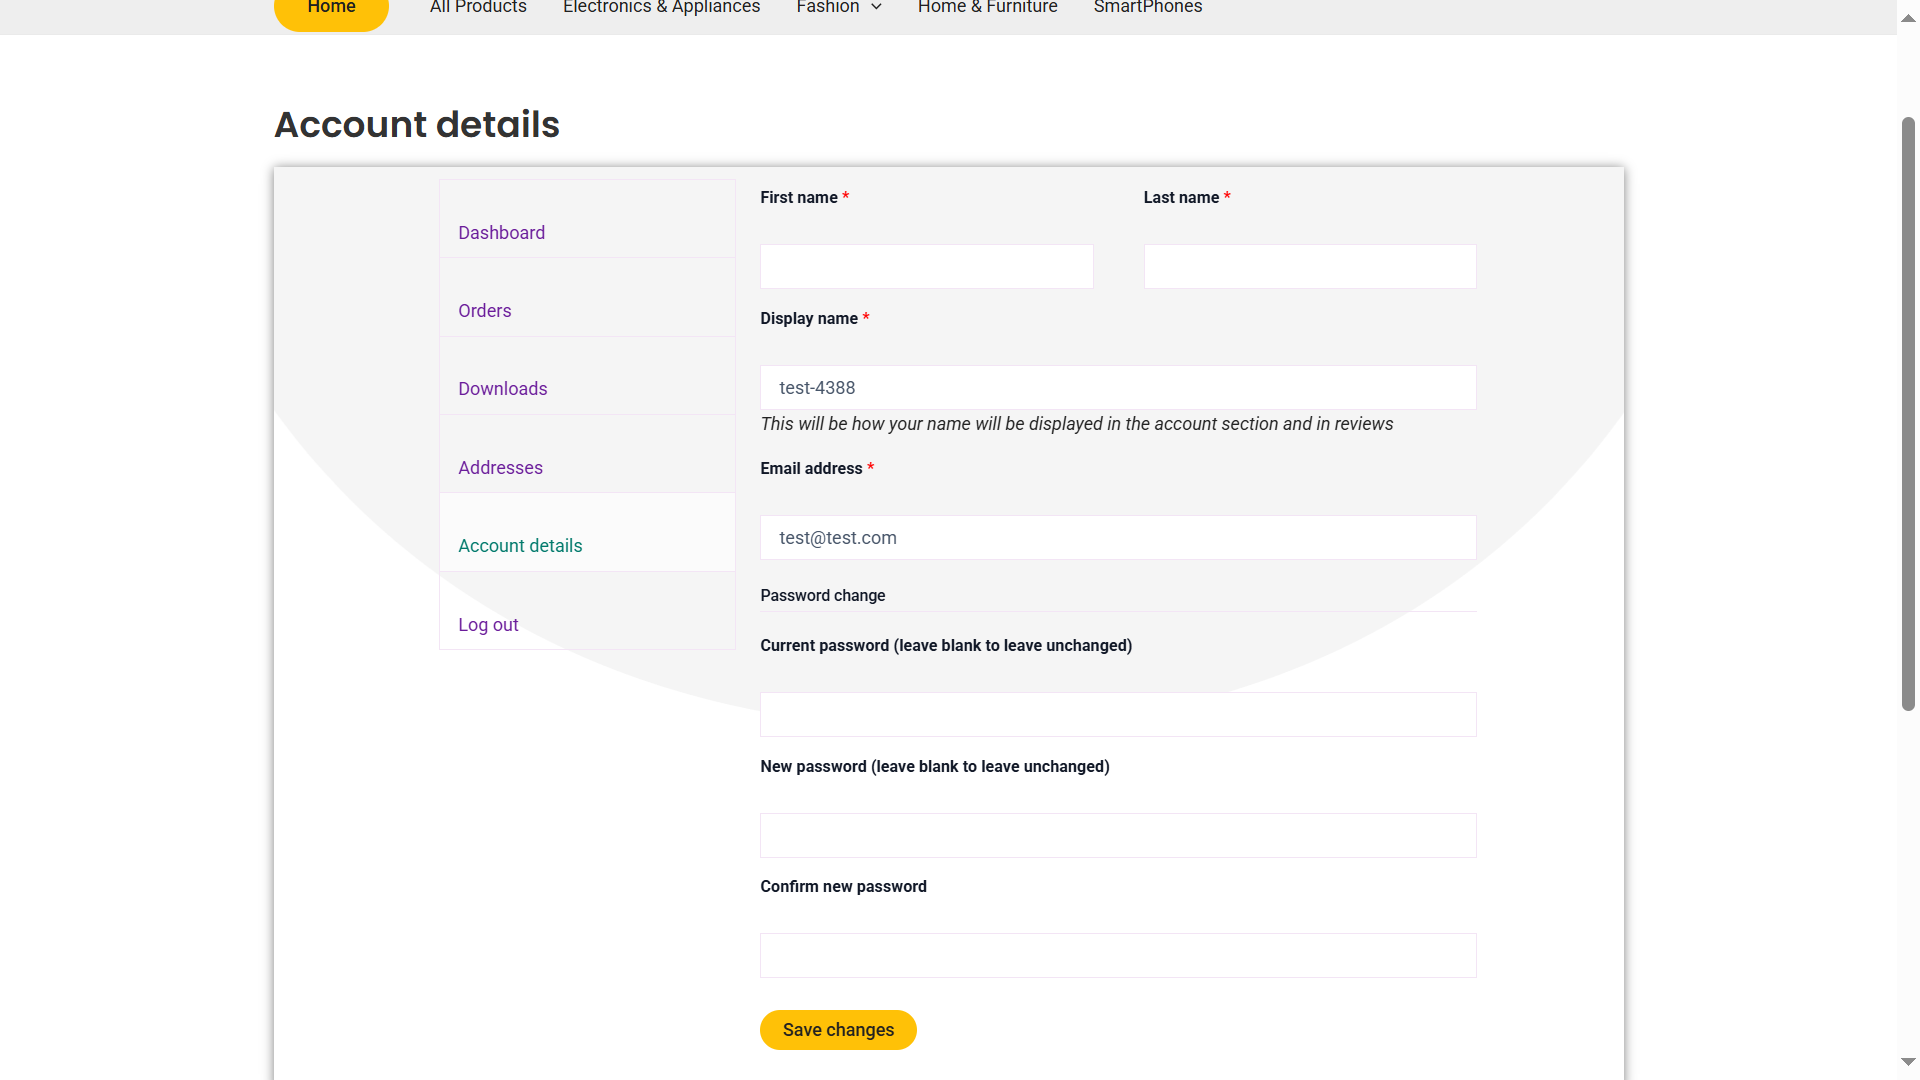Viewport: 1920px width, 1080px height.
Task: Go to the Downloads page
Action: 502,389
